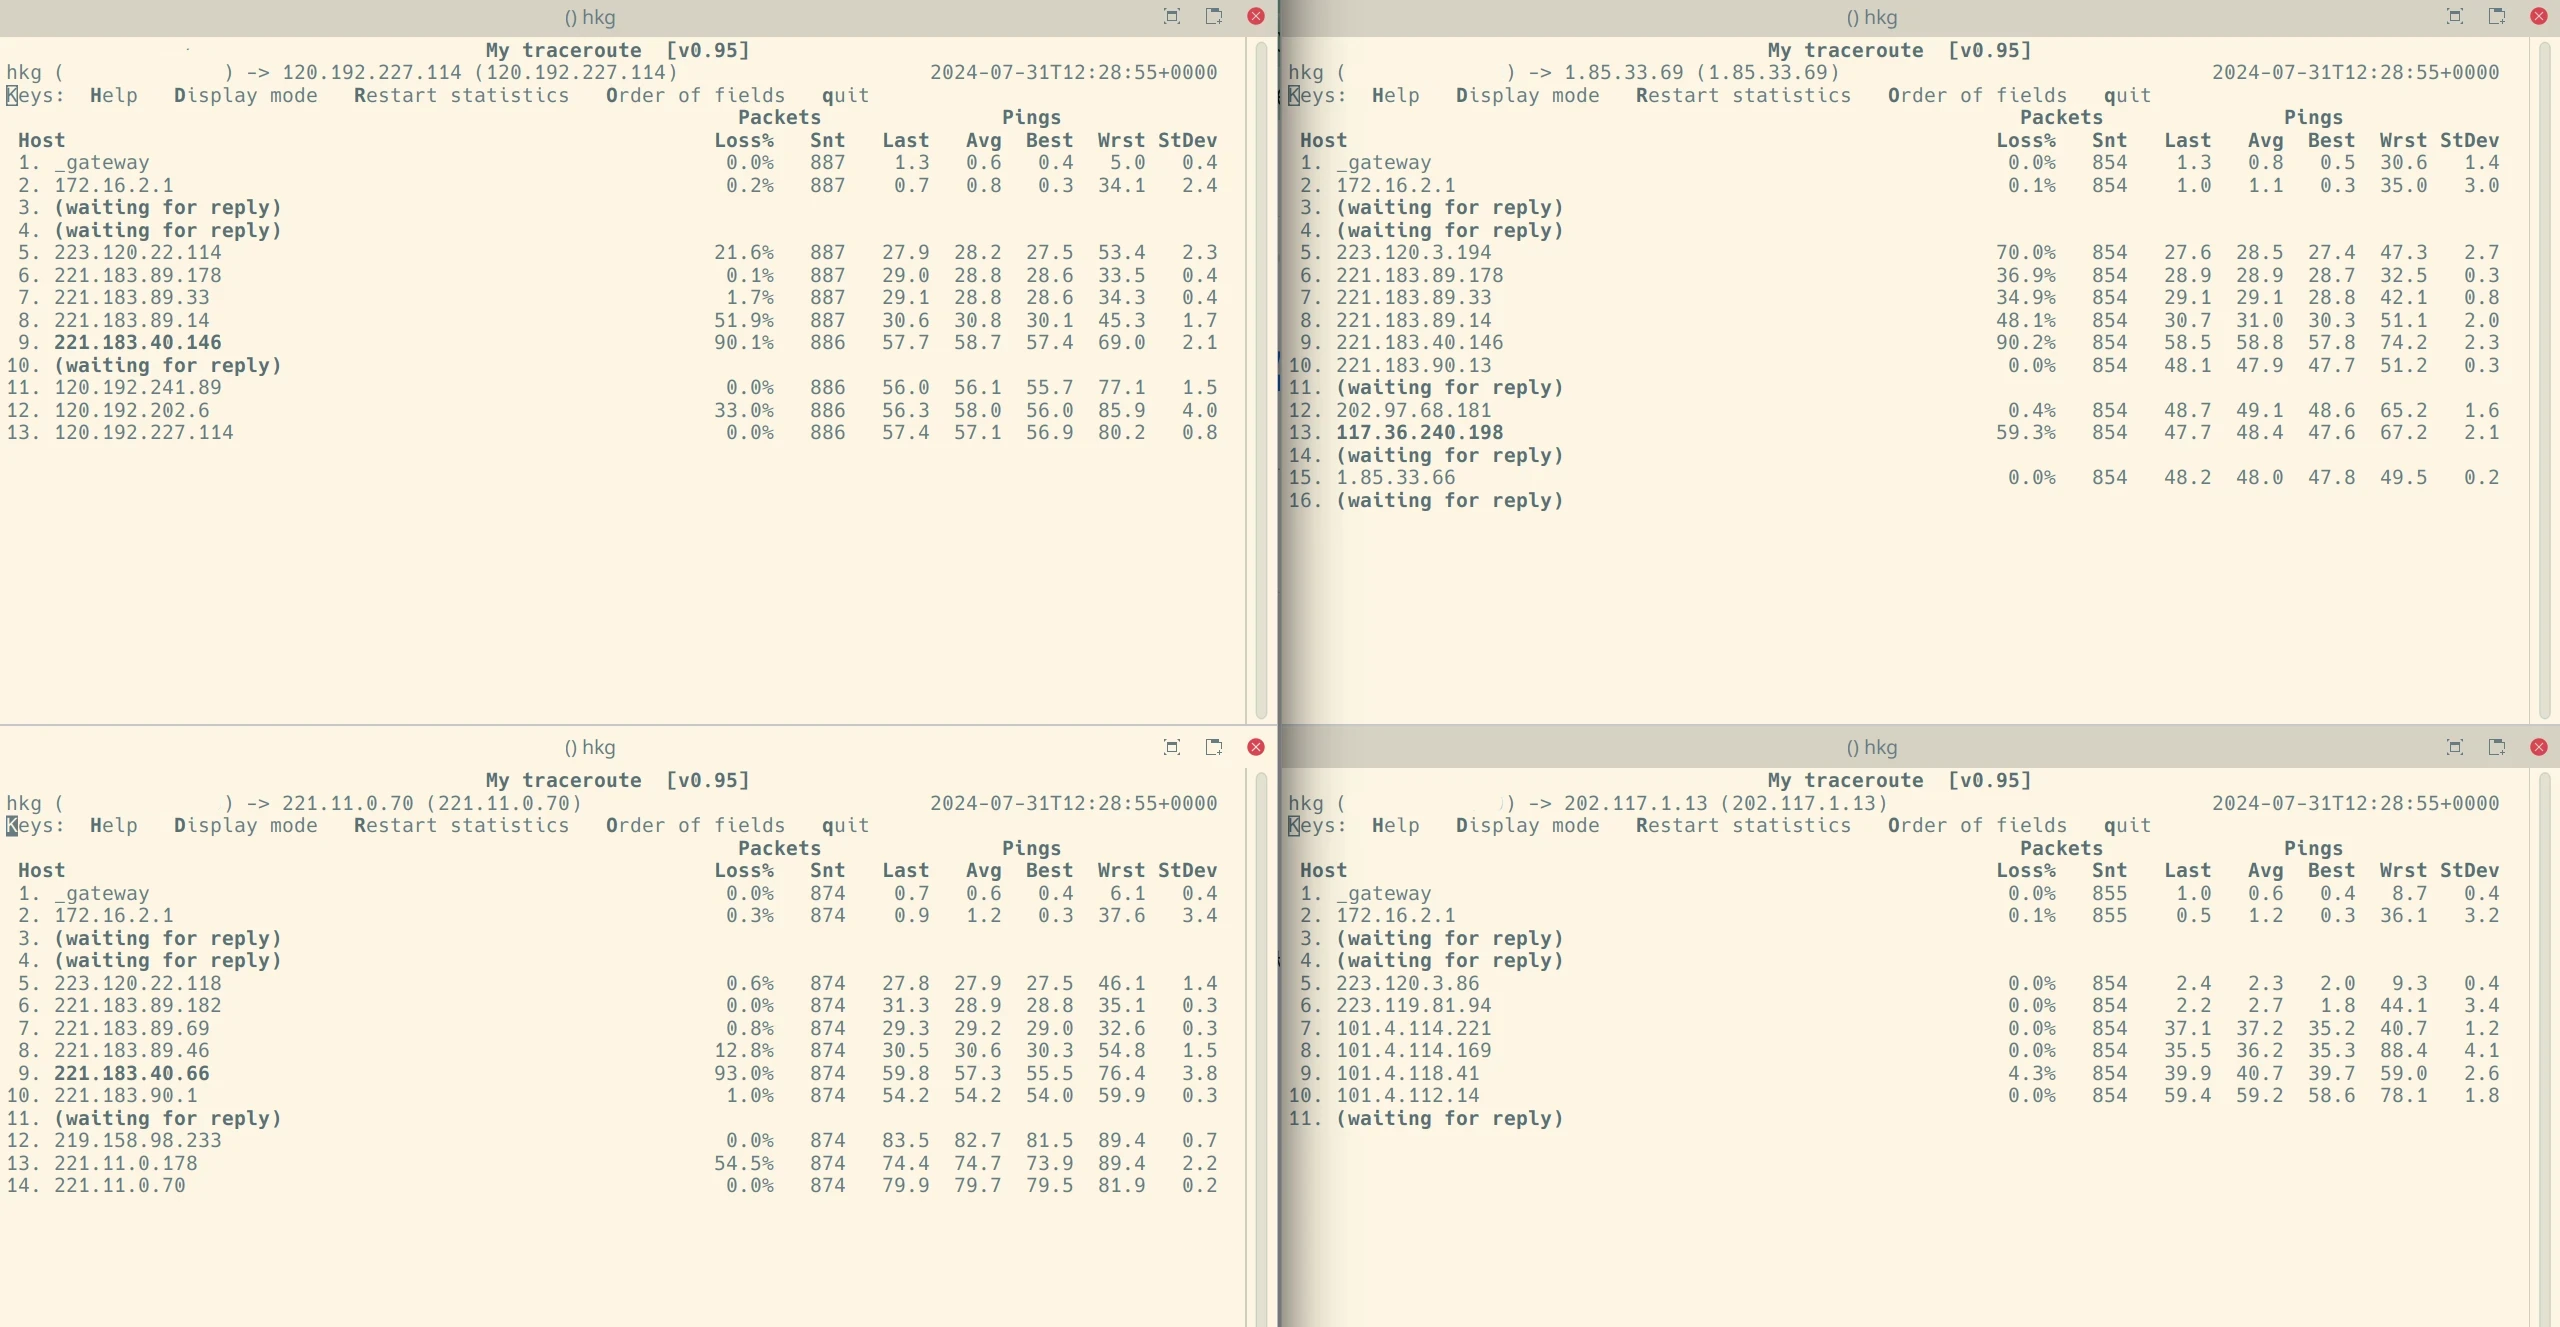2560x1327 pixels.
Task: Click Restart statistics in the 221.11.0.70 pane
Action: (x=461, y=826)
